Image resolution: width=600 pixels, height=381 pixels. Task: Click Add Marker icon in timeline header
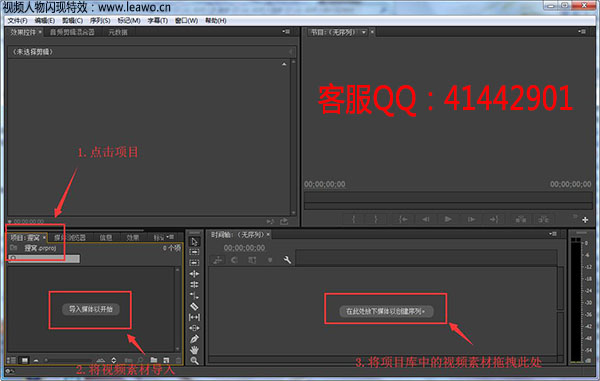point(270,260)
